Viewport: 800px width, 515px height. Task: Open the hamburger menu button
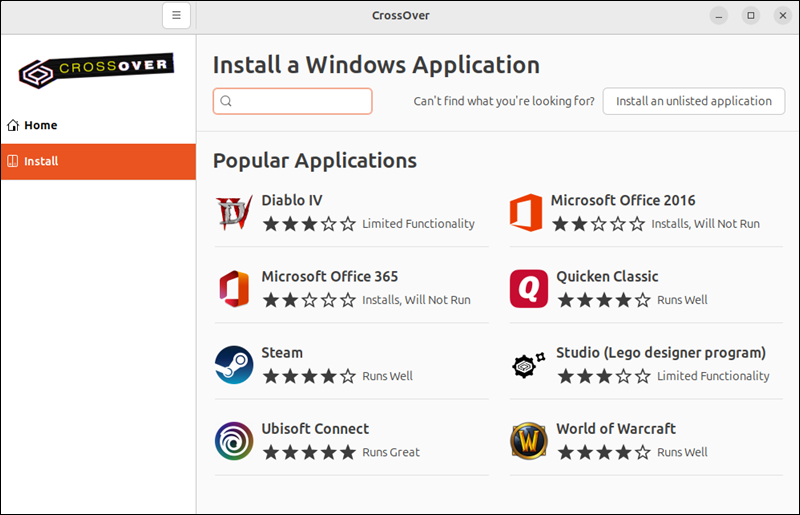[176, 15]
